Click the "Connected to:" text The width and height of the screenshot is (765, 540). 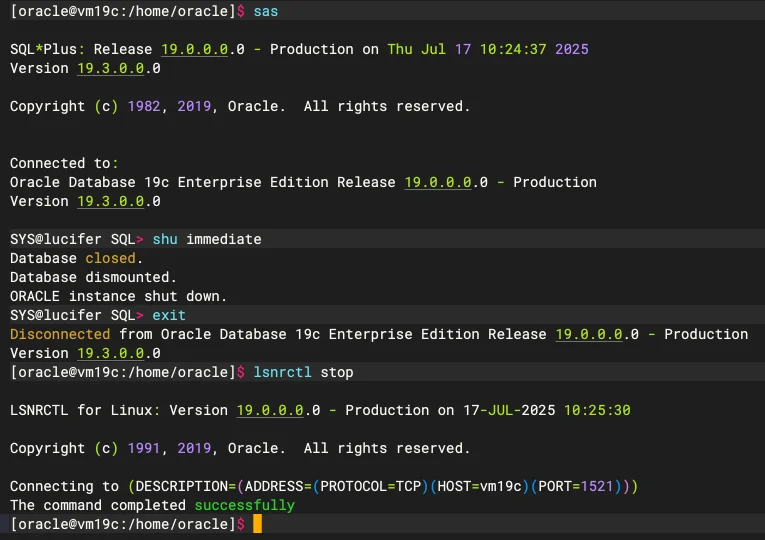pos(64,163)
